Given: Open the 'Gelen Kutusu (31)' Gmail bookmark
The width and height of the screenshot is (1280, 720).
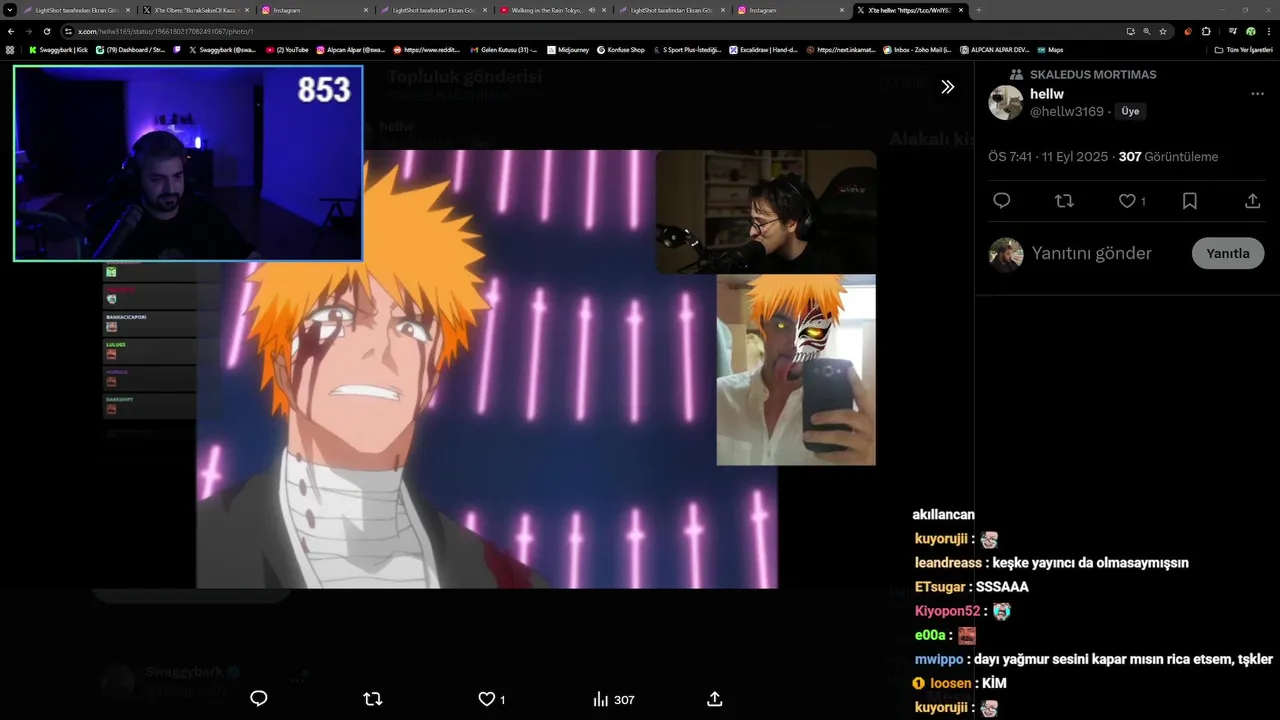Looking at the screenshot, I should pos(503,49).
